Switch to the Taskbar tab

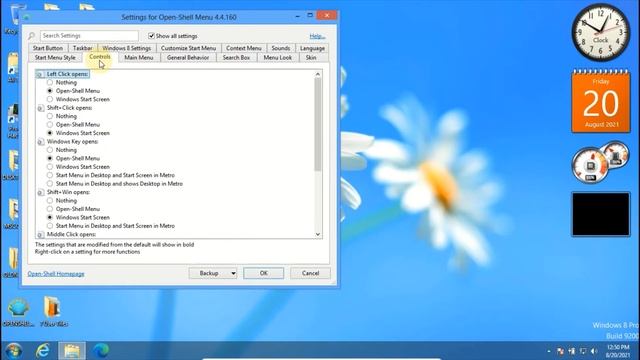pos(82,48)
